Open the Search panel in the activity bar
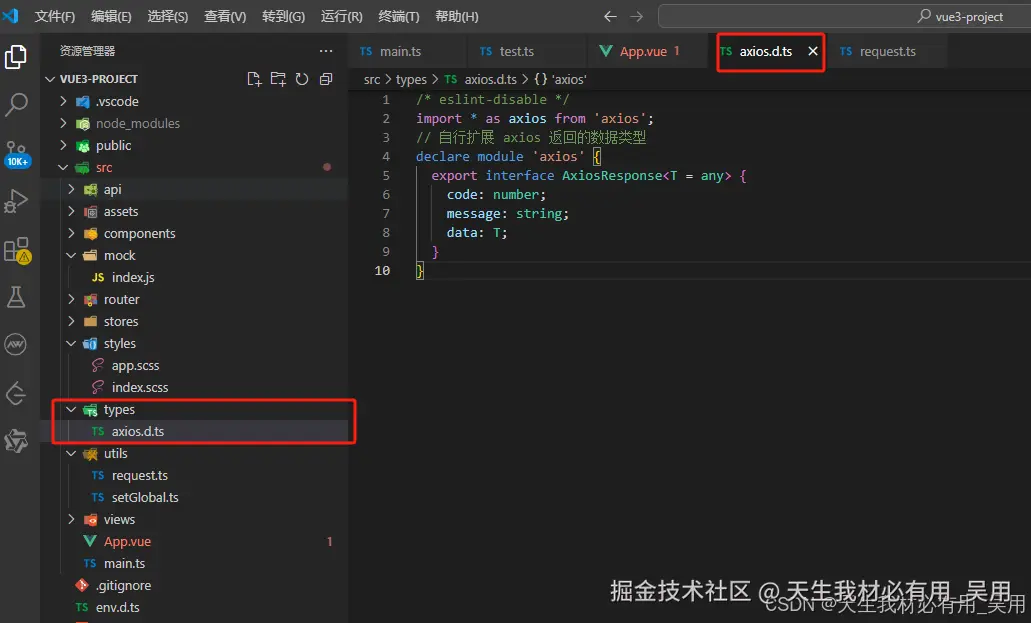Image resolution: width=1031 pixels, height=623 pixels. (x=17, y=104)
